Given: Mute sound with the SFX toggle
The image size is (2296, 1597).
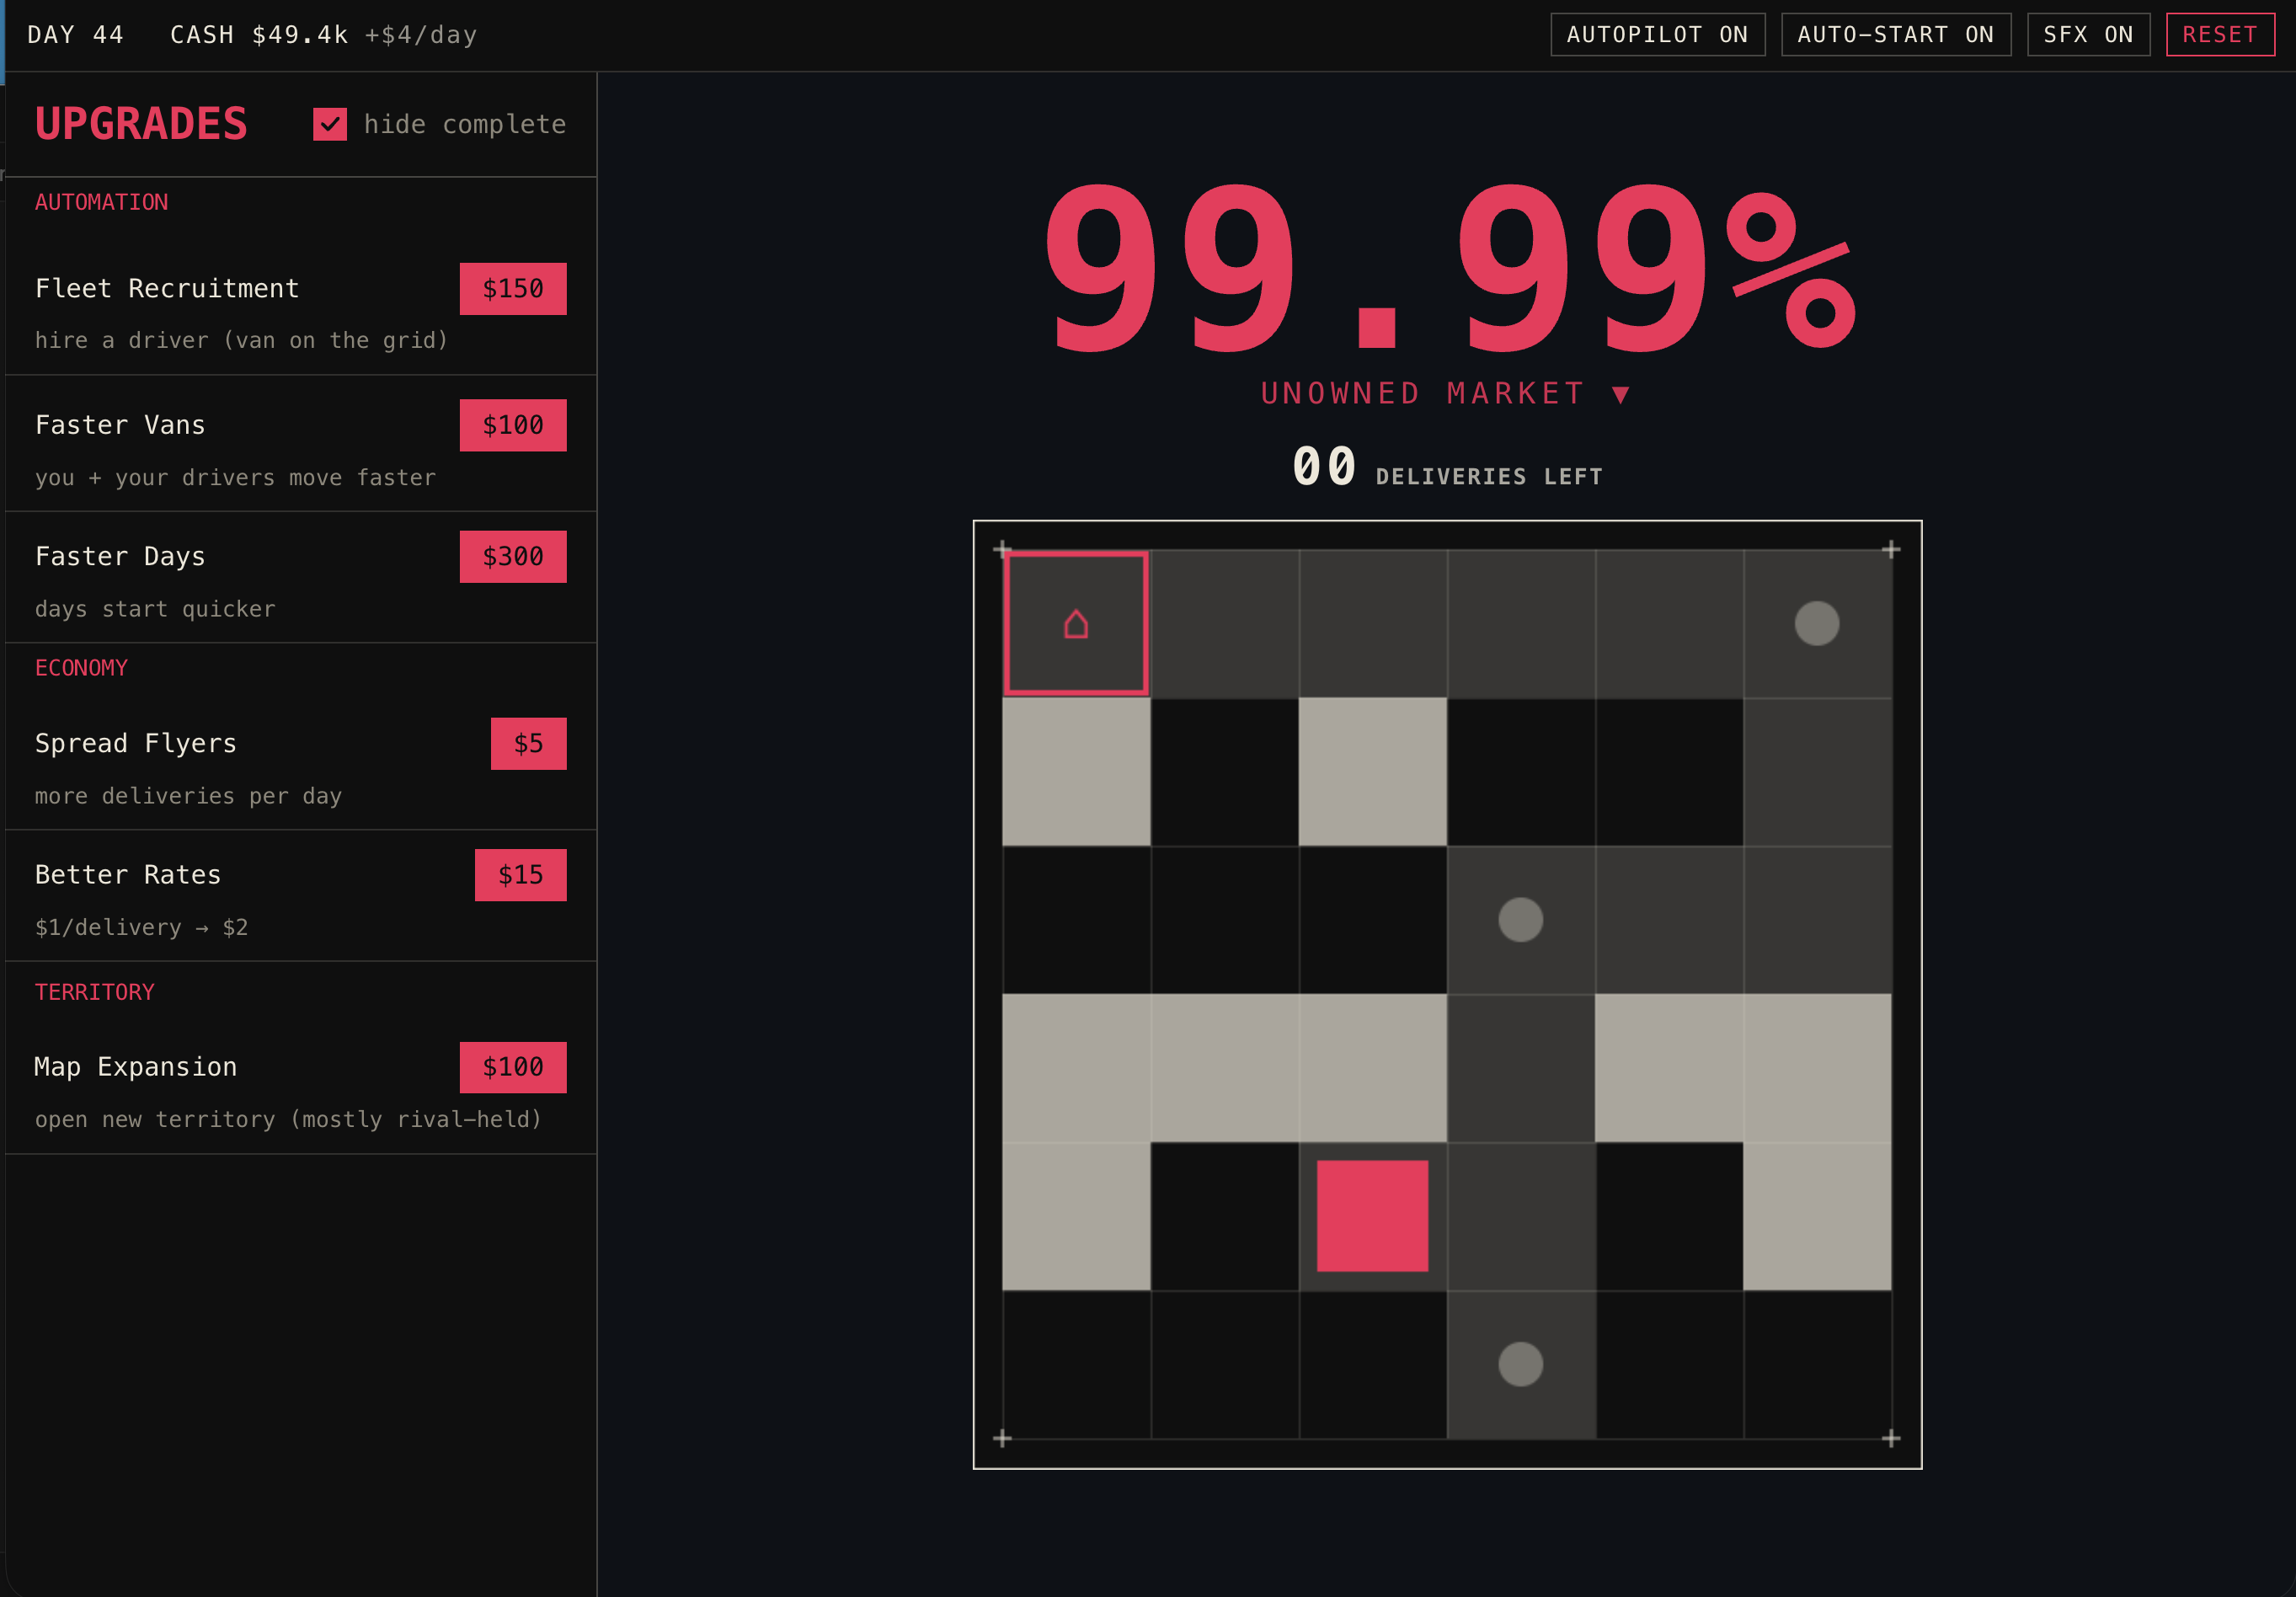Looking at the screenshot, I should (2088, 35).
